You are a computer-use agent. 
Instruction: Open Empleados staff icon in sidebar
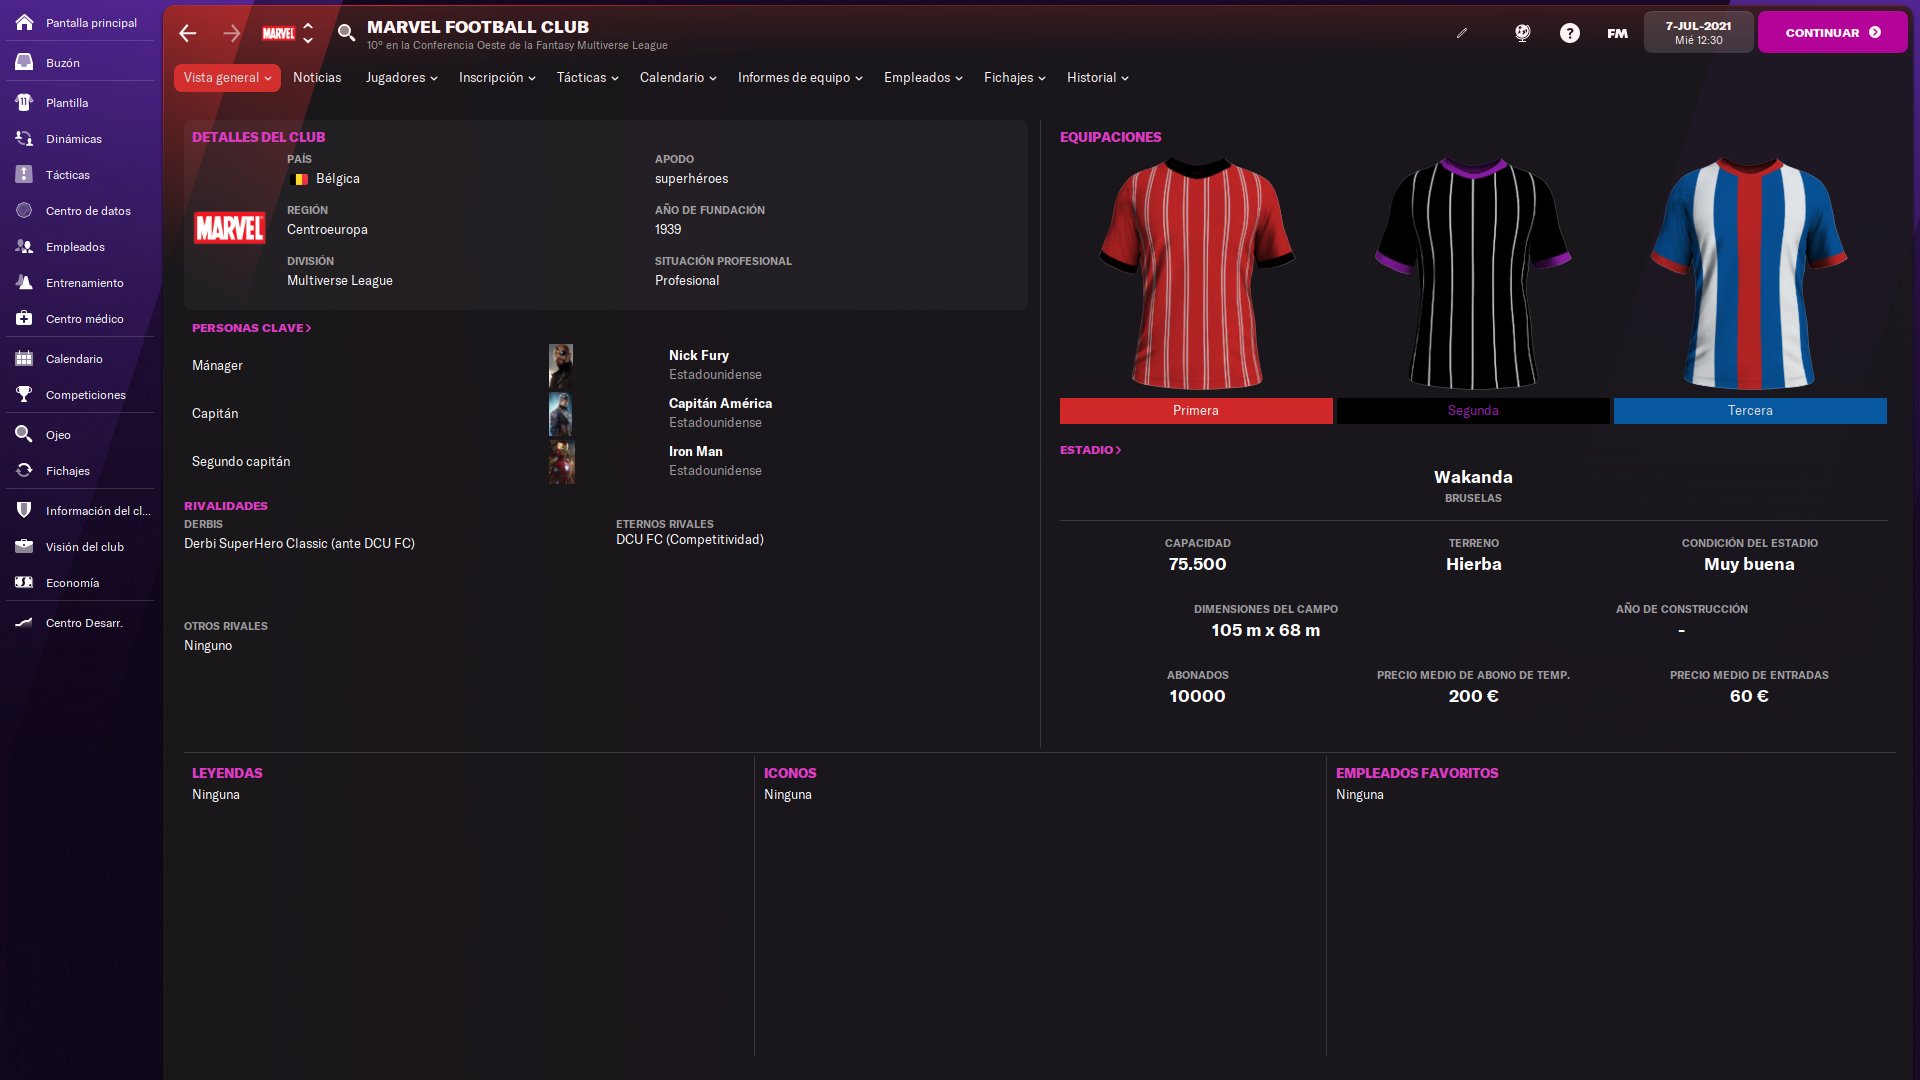[x=24, y=246]
